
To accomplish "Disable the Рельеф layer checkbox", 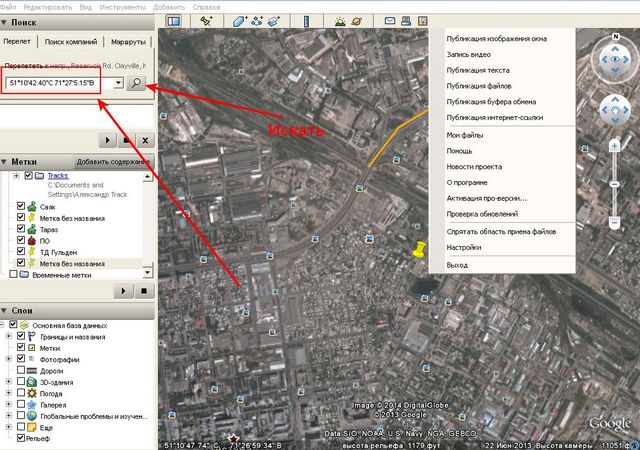I will click(21, 438).
